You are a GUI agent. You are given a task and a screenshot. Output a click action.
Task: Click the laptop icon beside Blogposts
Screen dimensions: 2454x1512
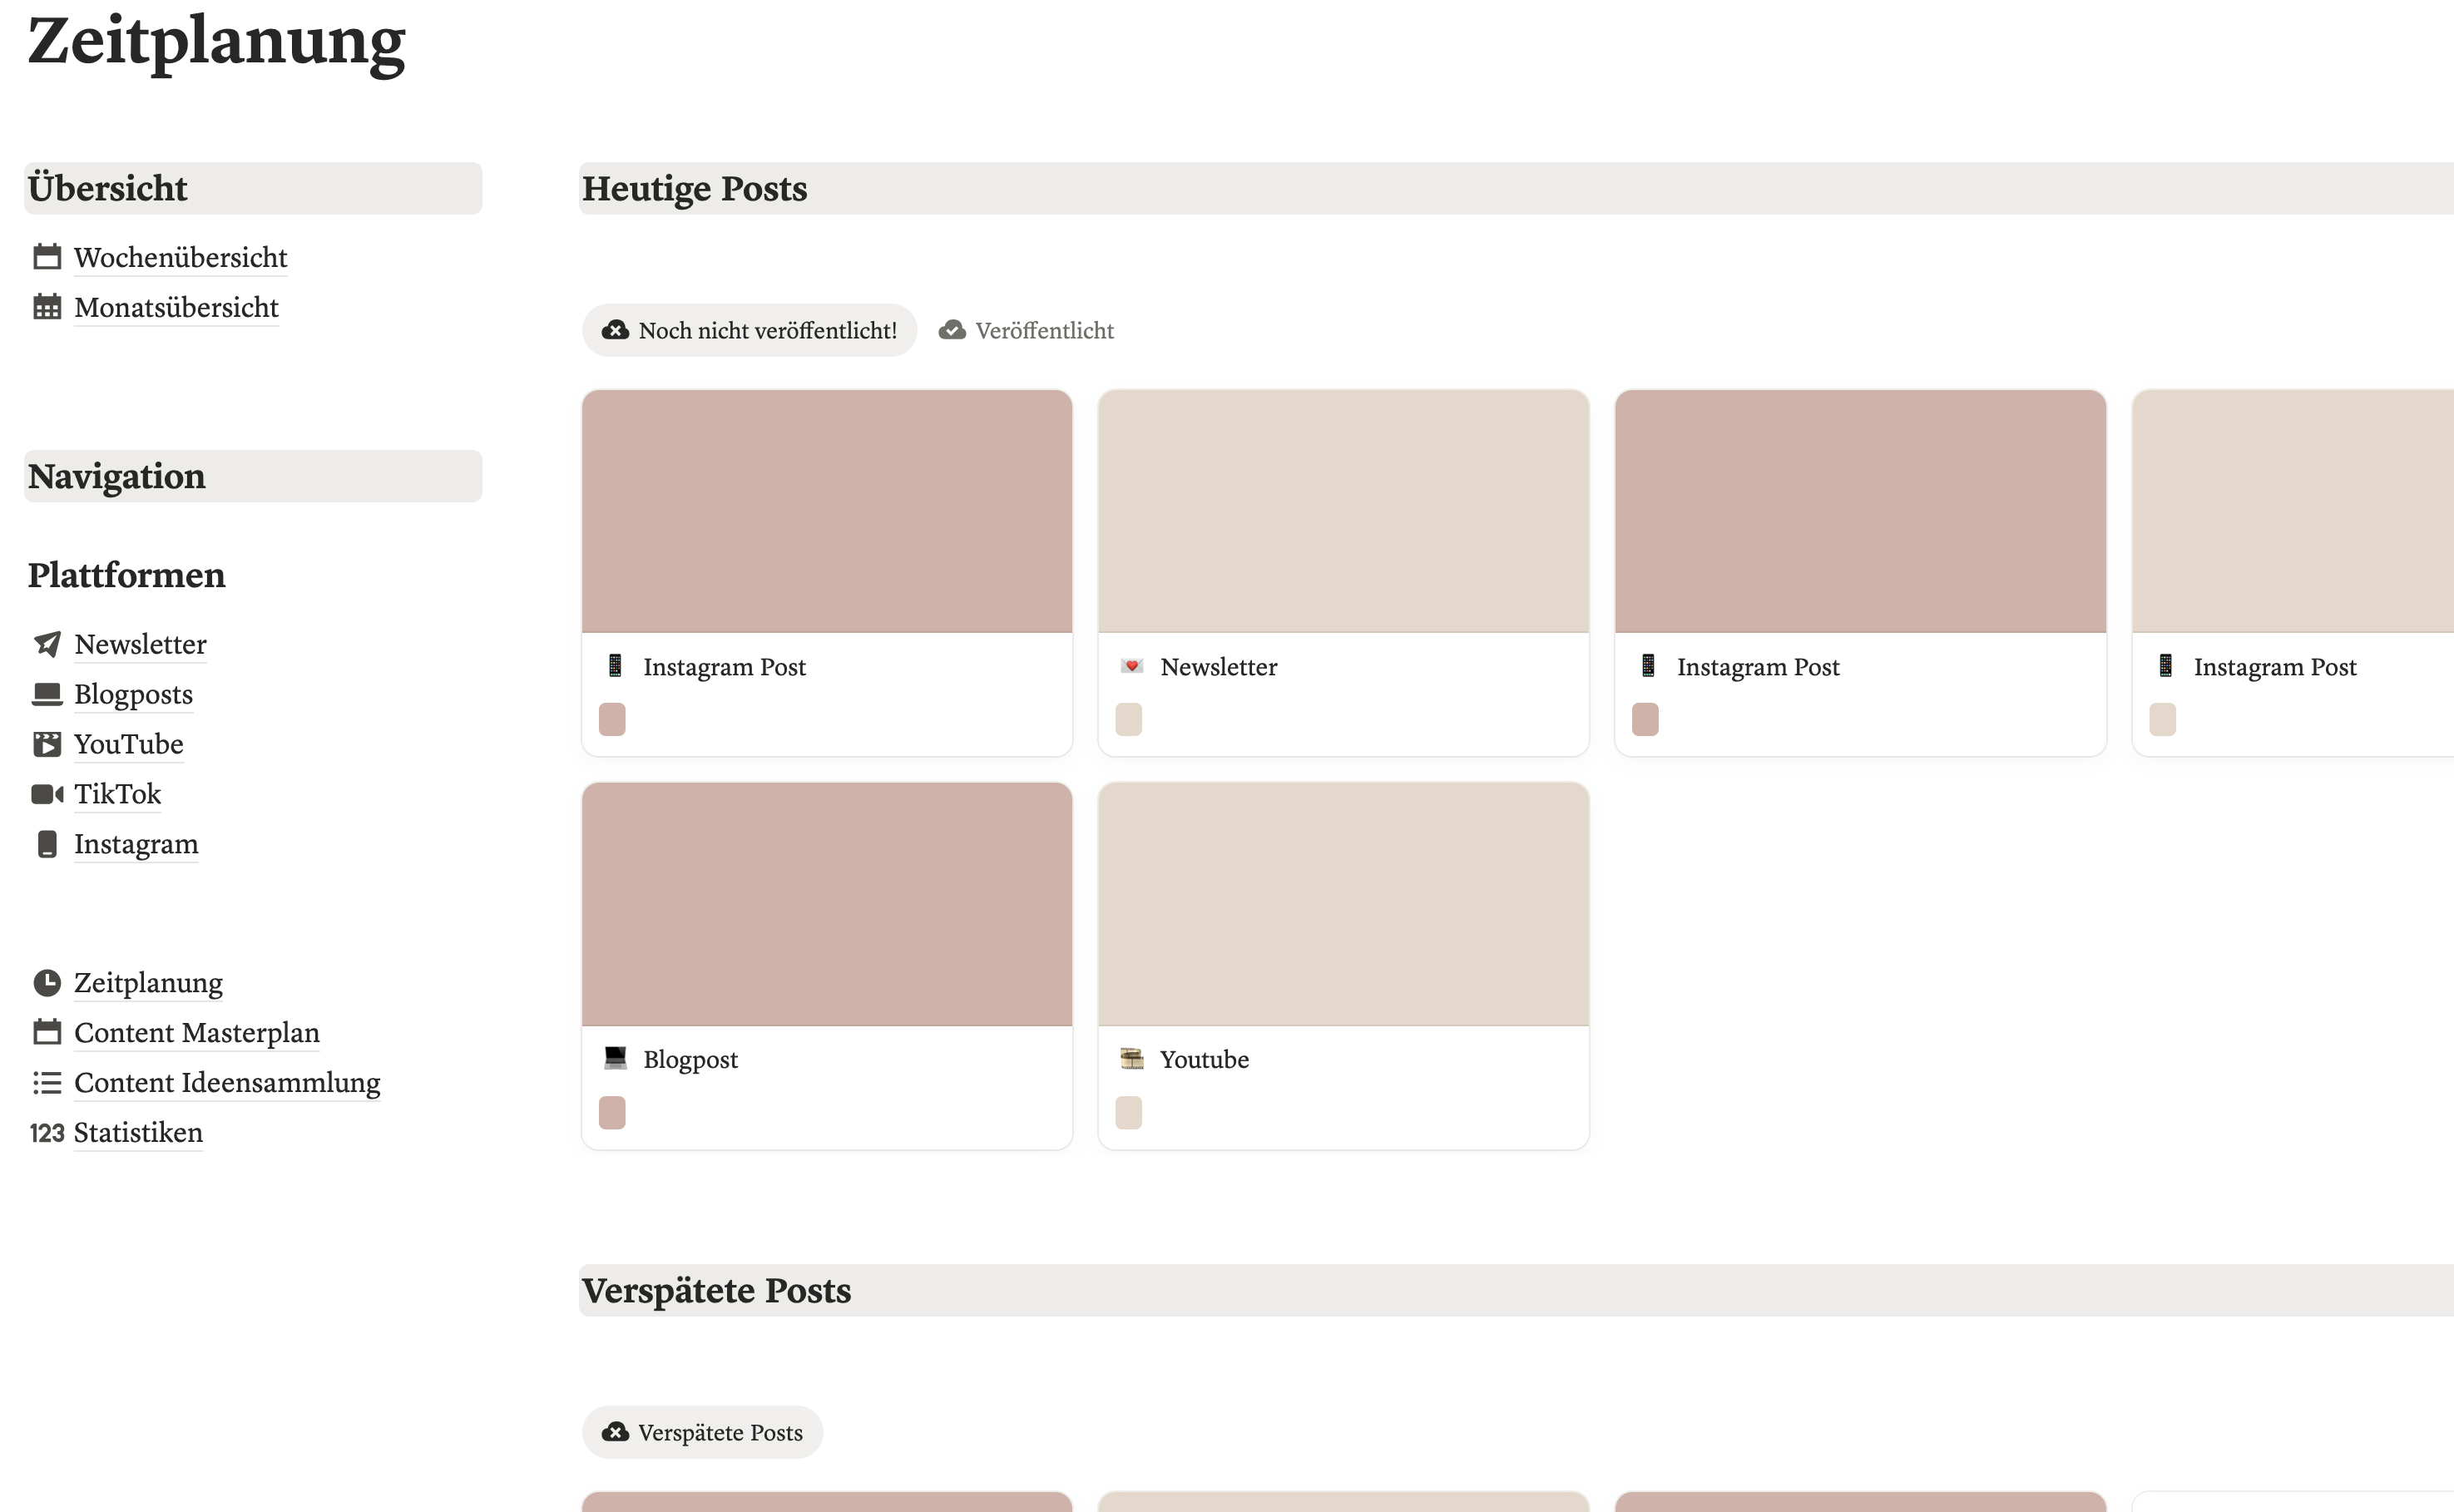coord(47,694)
